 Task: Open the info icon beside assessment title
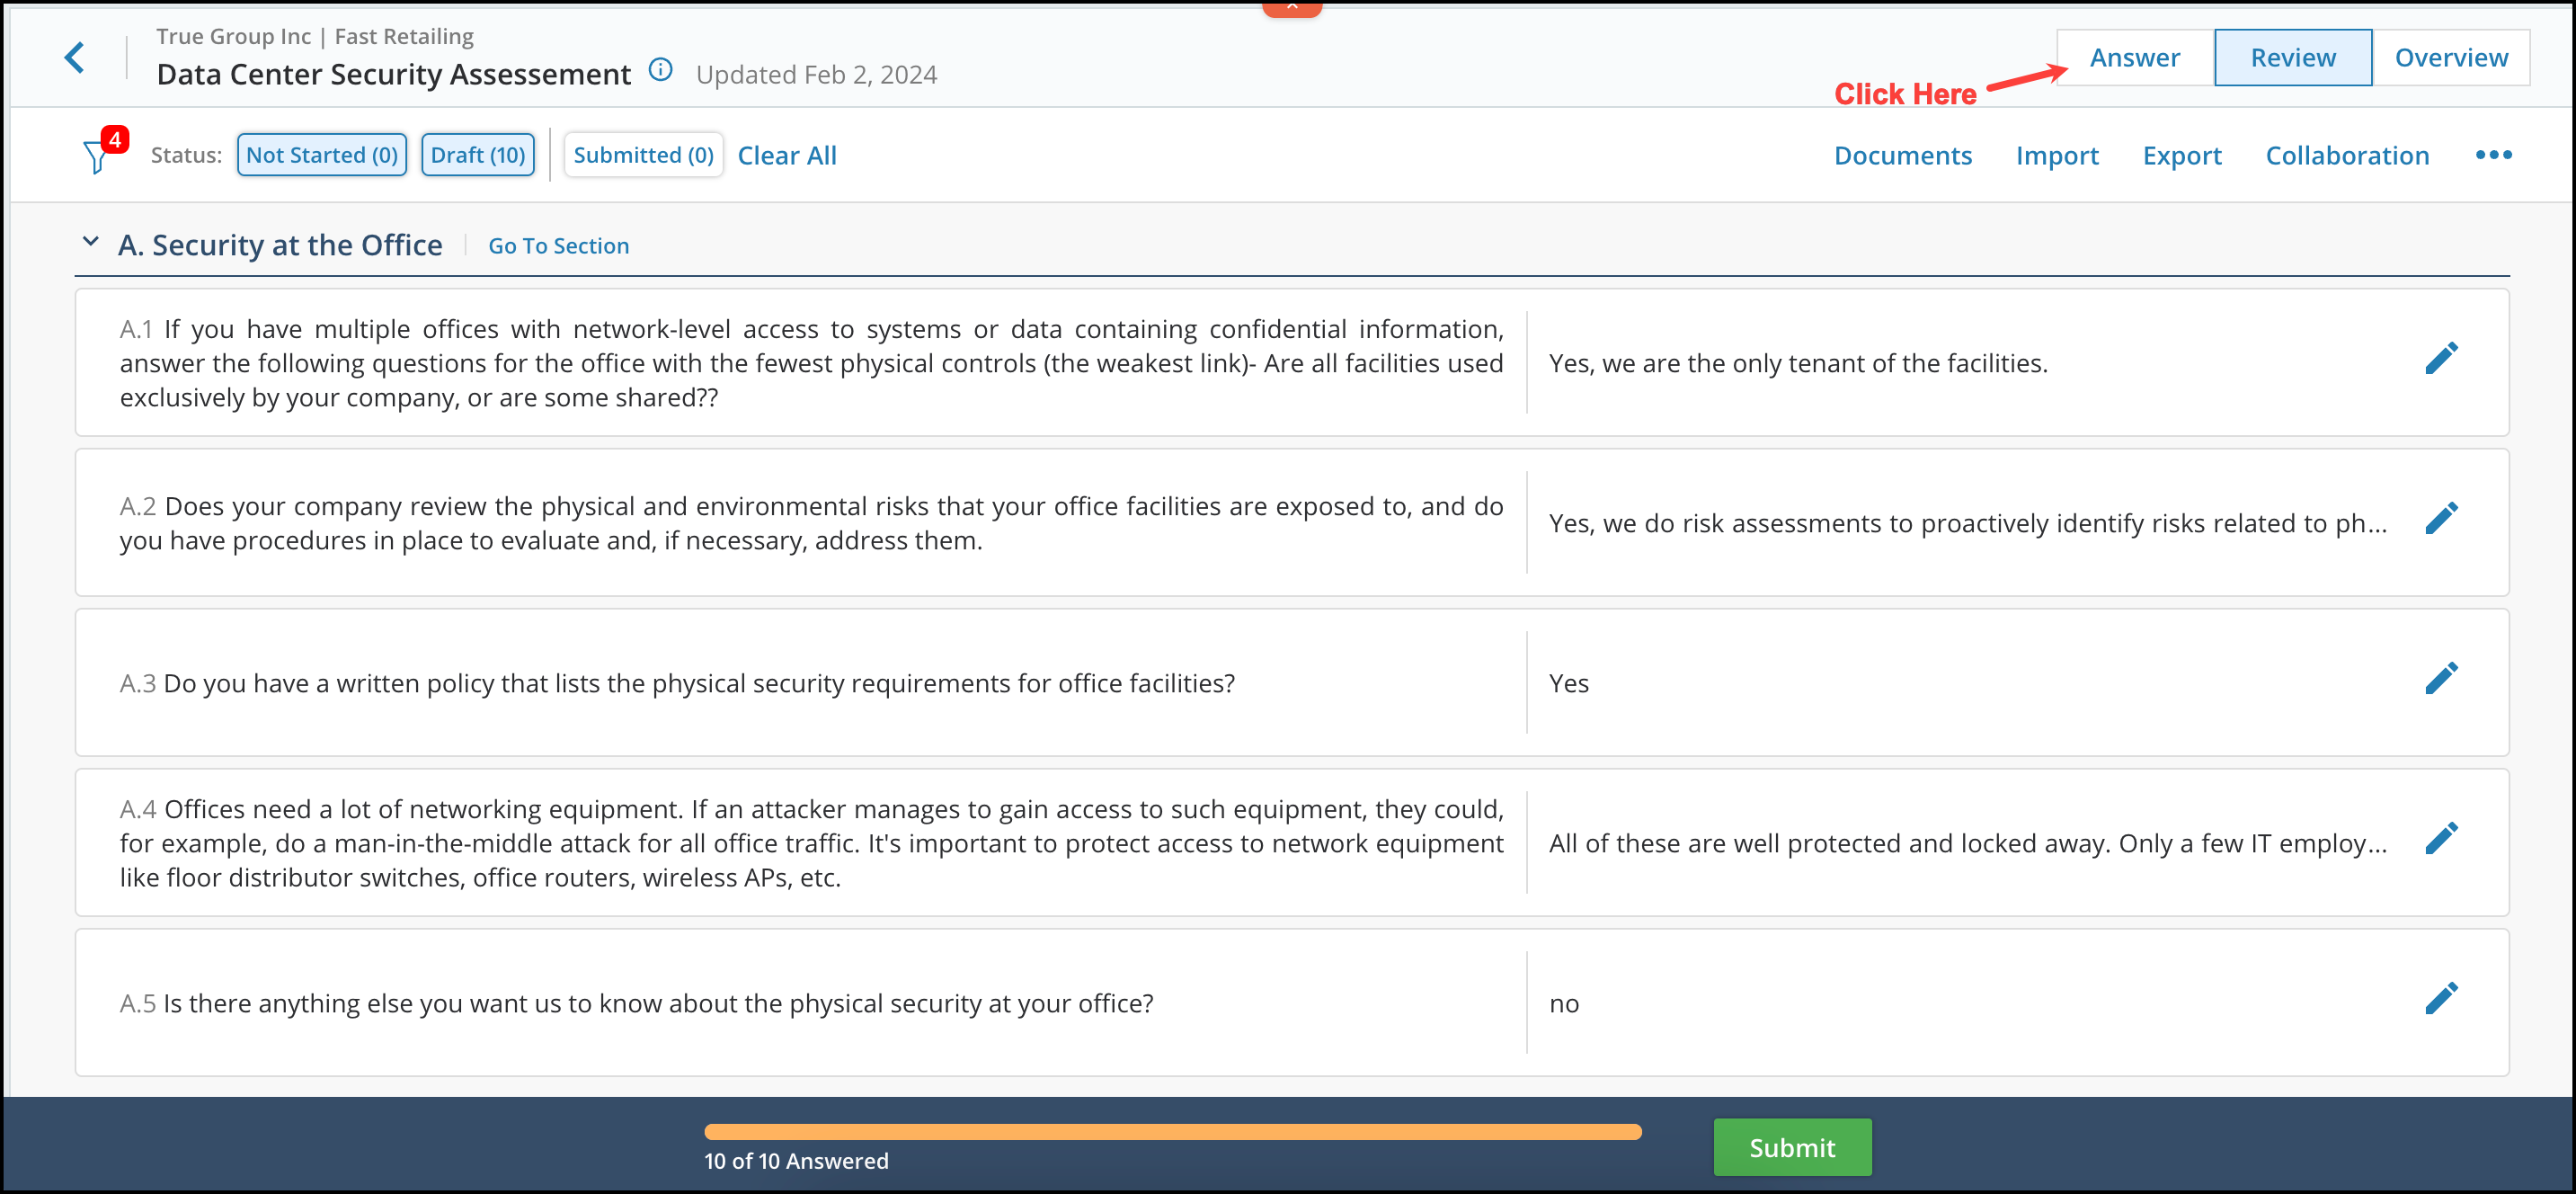pyautogui.click(x=660, y=70)
